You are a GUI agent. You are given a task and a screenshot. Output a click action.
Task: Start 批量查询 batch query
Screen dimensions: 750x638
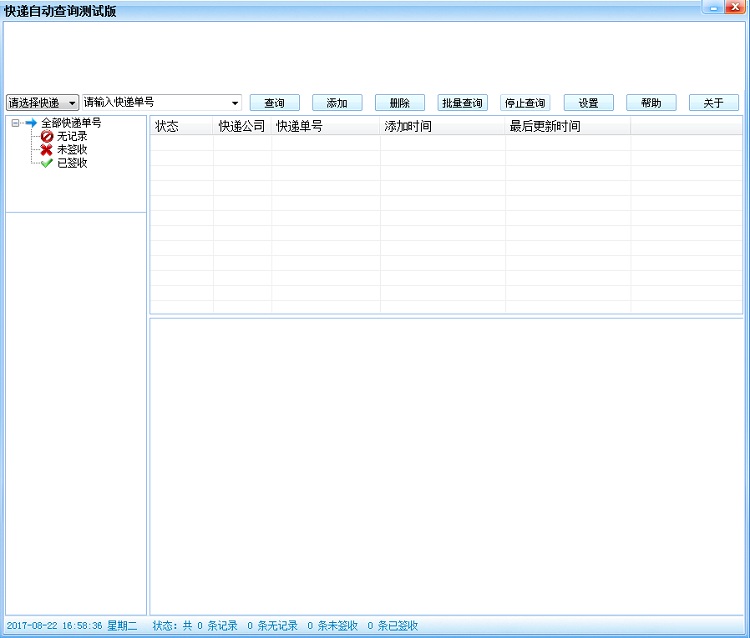(462, 103)
